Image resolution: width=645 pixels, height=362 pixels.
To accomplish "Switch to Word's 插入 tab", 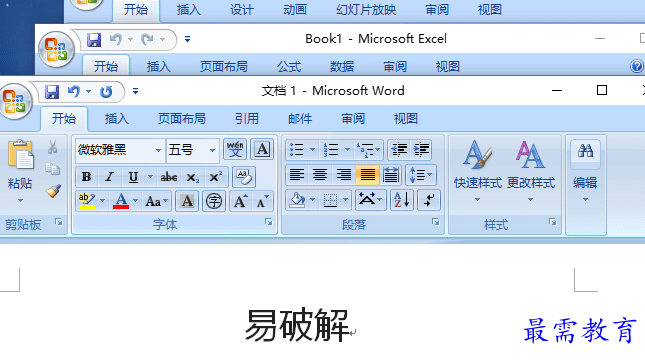I will (x=116, y=119).
